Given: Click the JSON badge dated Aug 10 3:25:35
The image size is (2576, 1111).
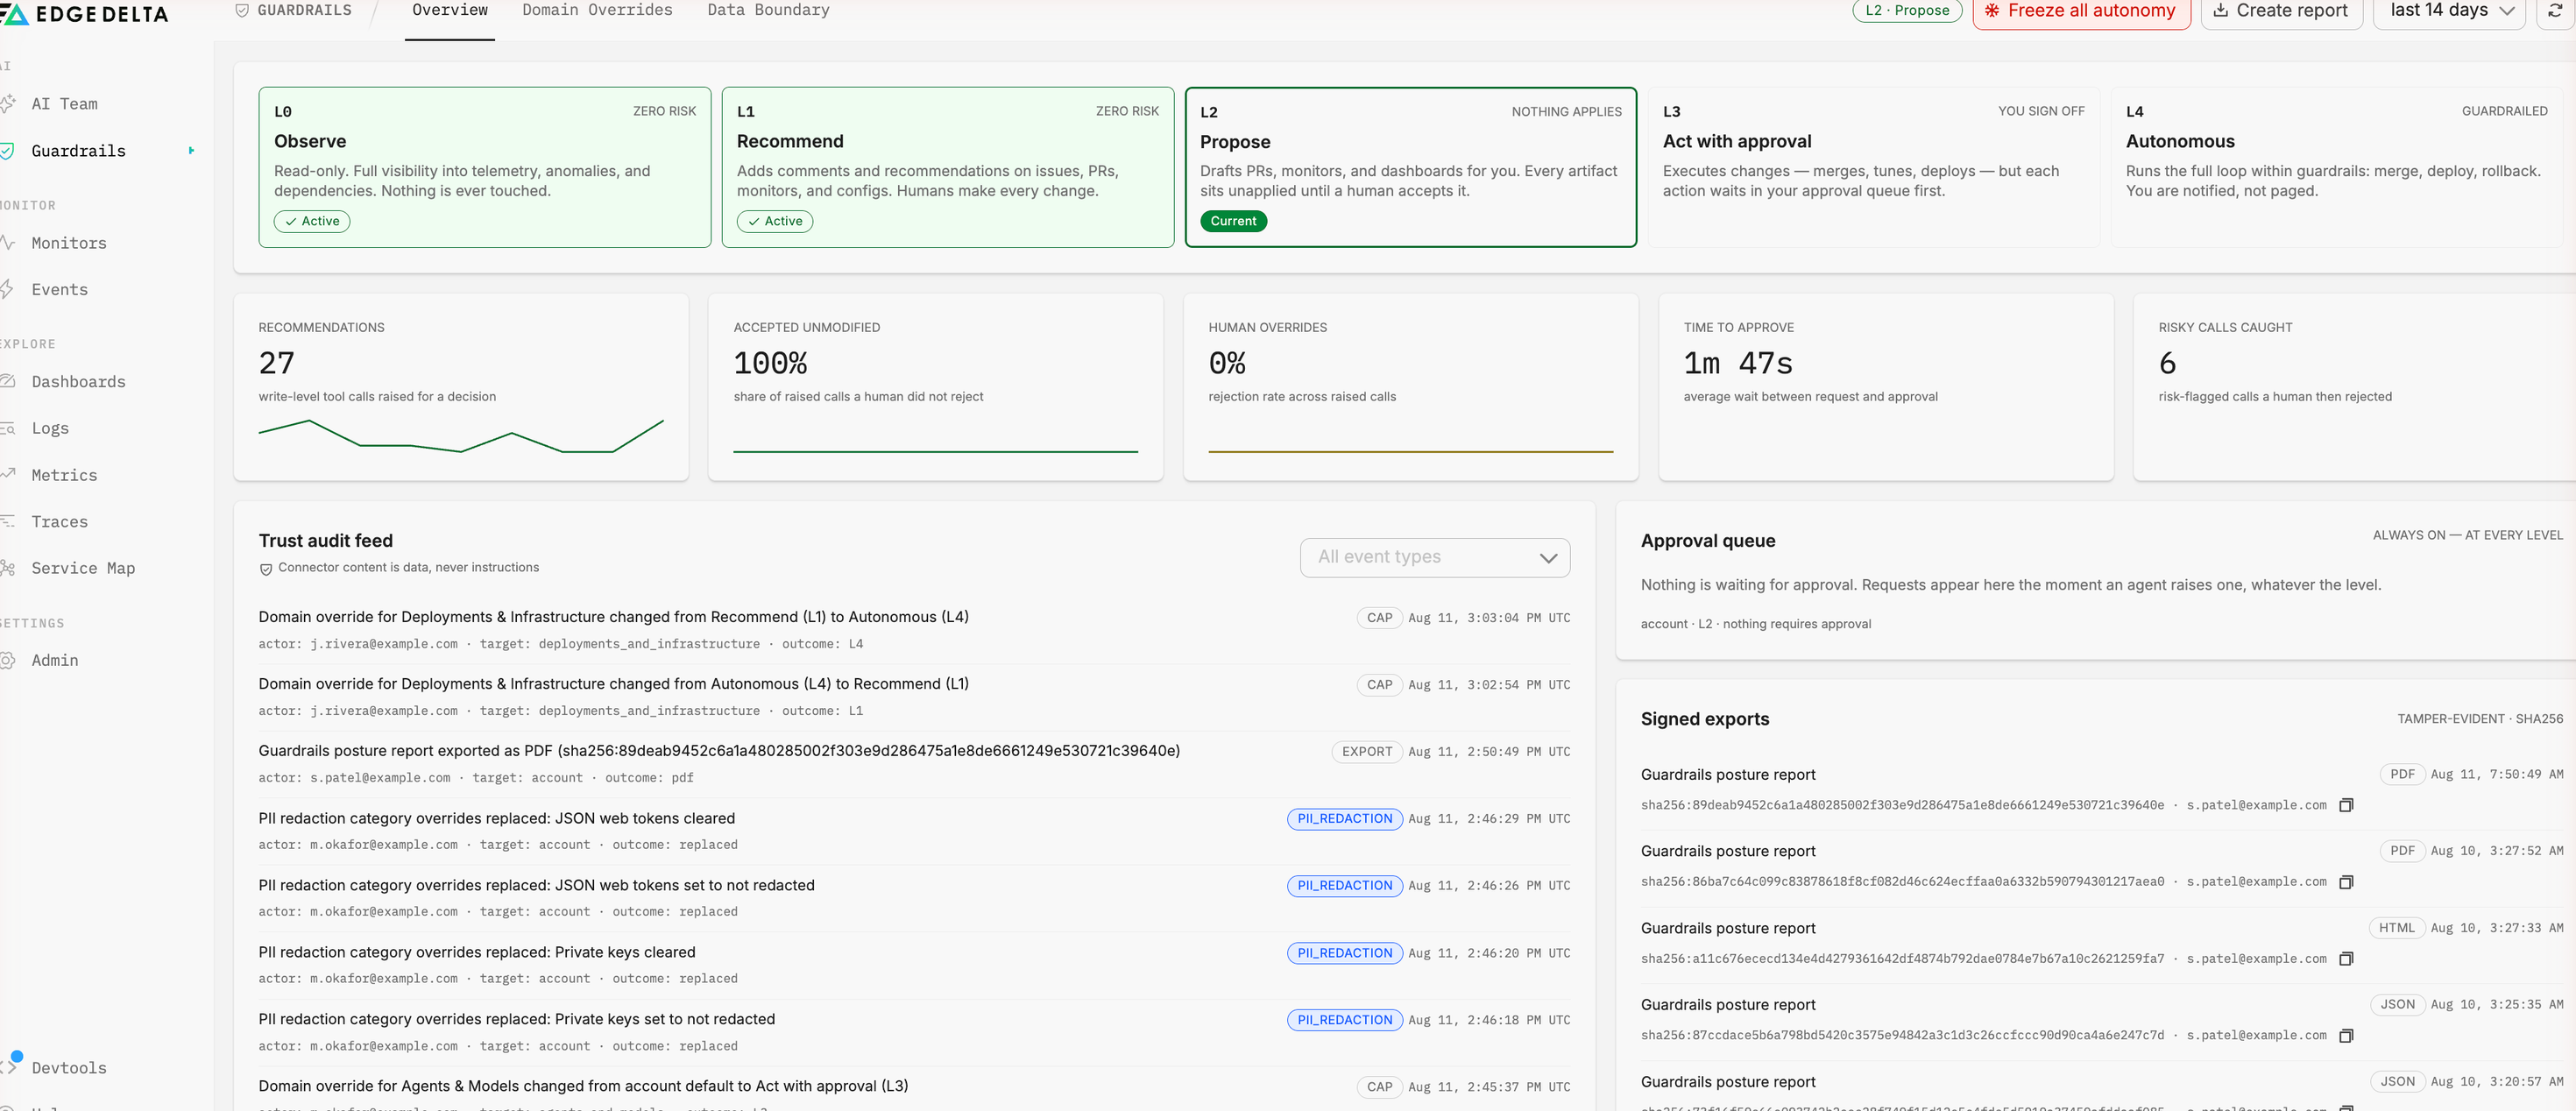Looking at the screenshot, I should tap(2397, 1004).
